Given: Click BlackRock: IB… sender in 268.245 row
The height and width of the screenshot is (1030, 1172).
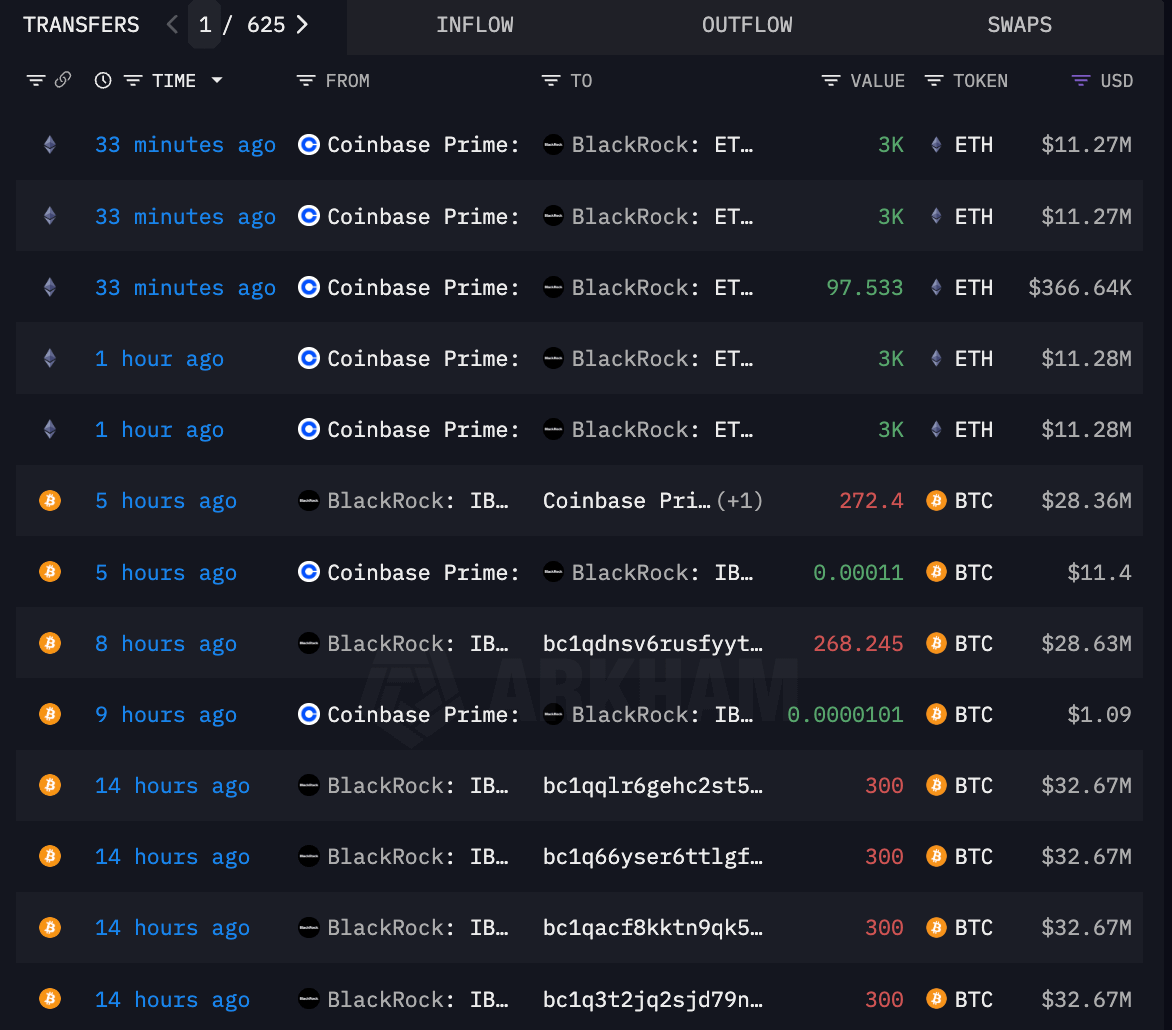Looking at the screenshot, I should (x=418, y=644).
